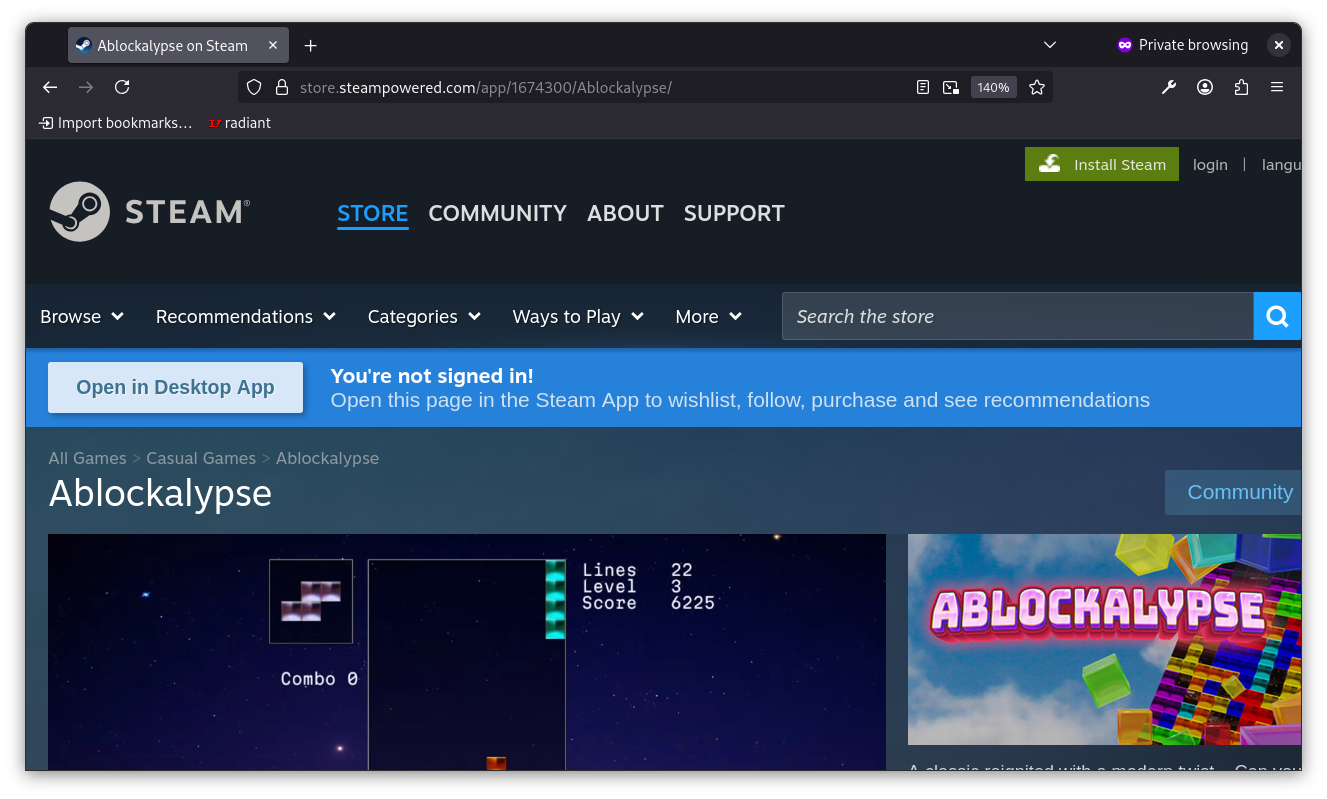Image resolution: width=1327 pixels, height=799 pixels.
Task: Go to the ABOUT menu item
Action: click(625, 213)
